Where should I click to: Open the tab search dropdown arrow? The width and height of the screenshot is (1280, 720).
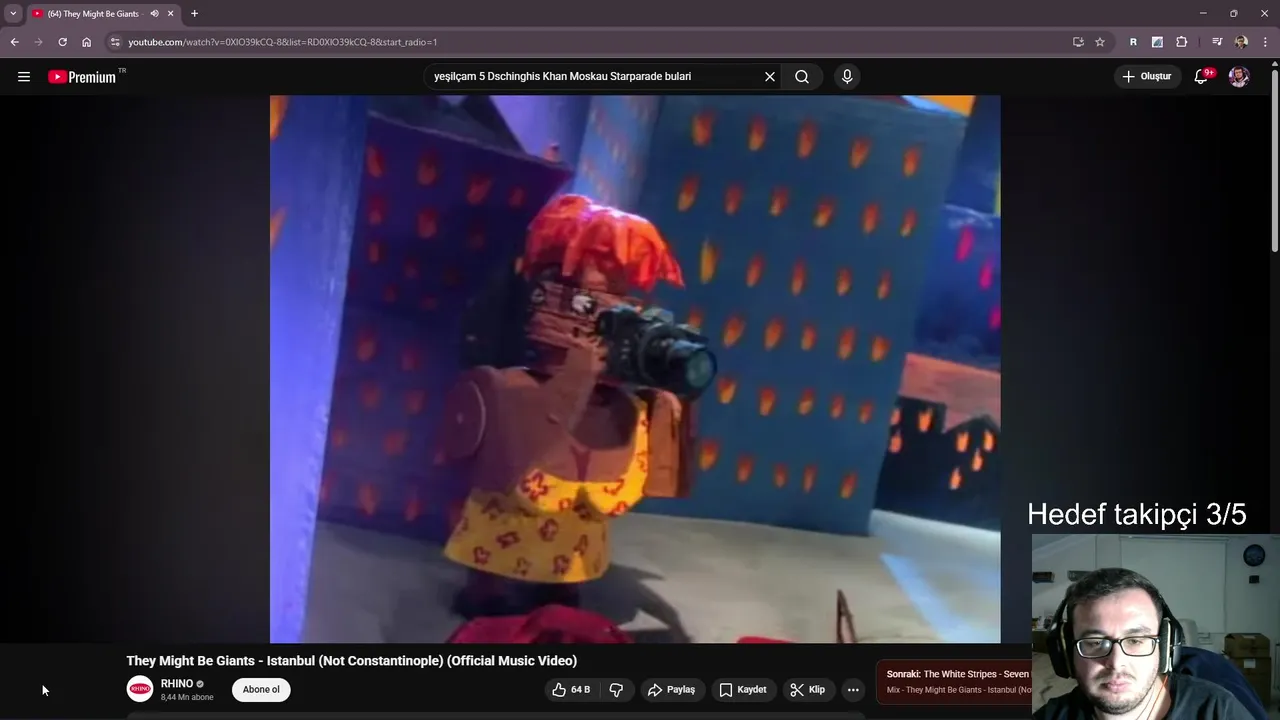click(x=13, y=14)
